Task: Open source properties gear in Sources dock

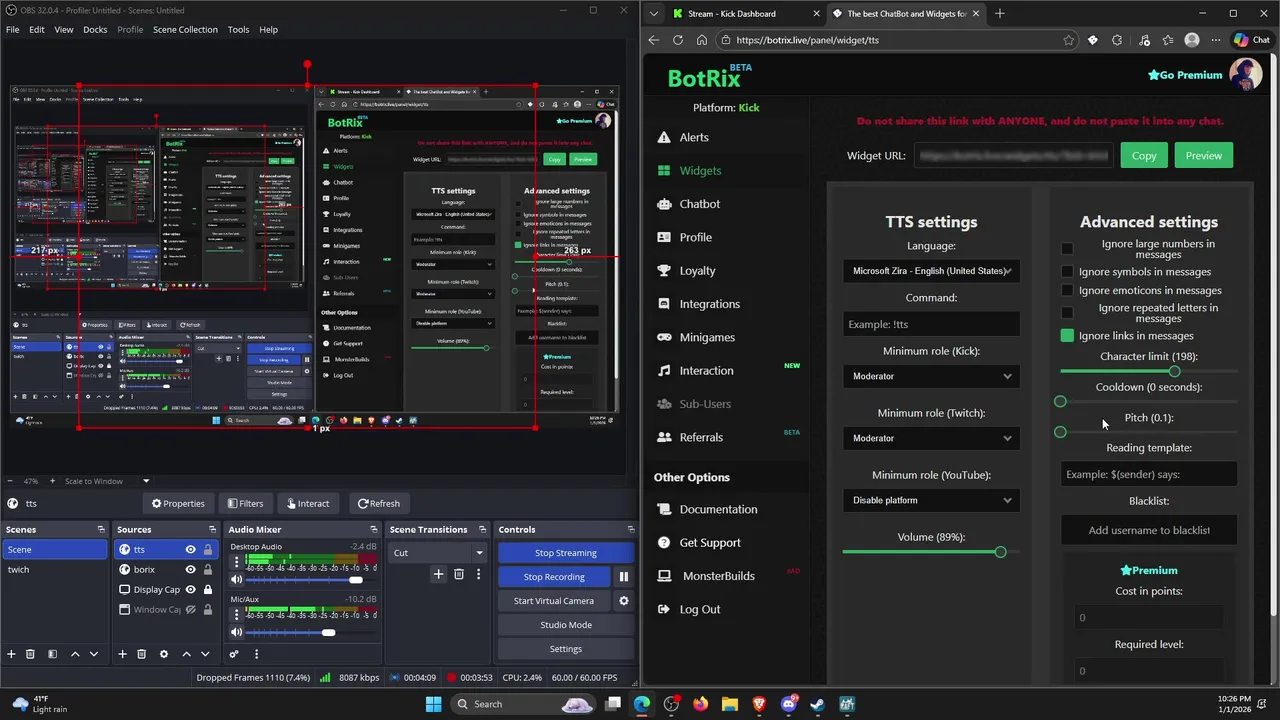Action: 164,654
